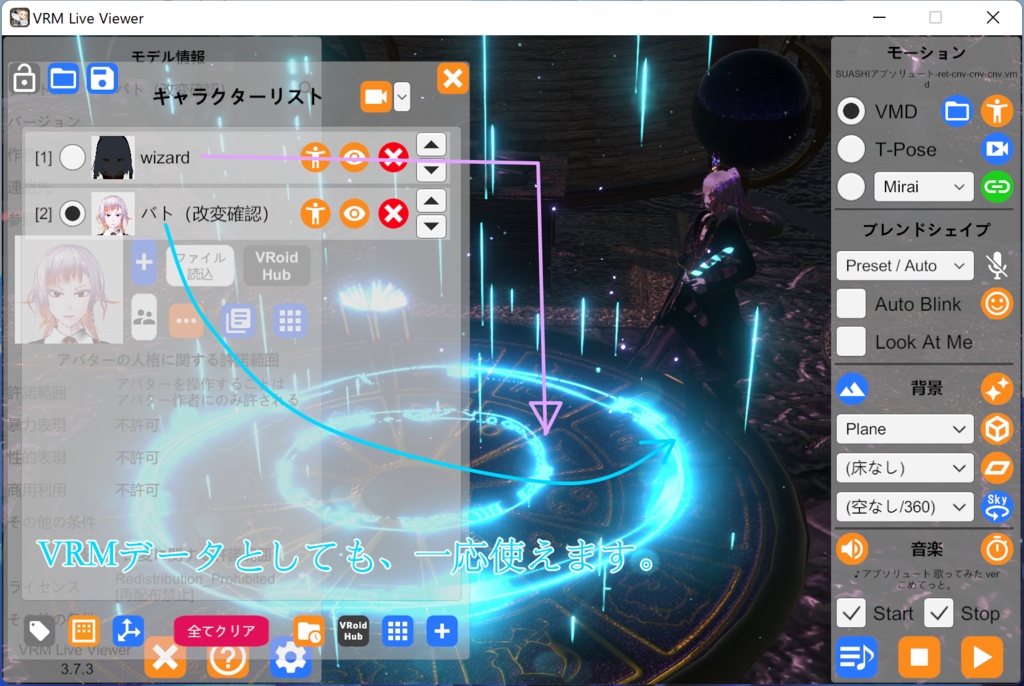Click the stopwatch icon in the 音楽 section
The height and width of the screenshot is (686, 1024).
[997, 548]
